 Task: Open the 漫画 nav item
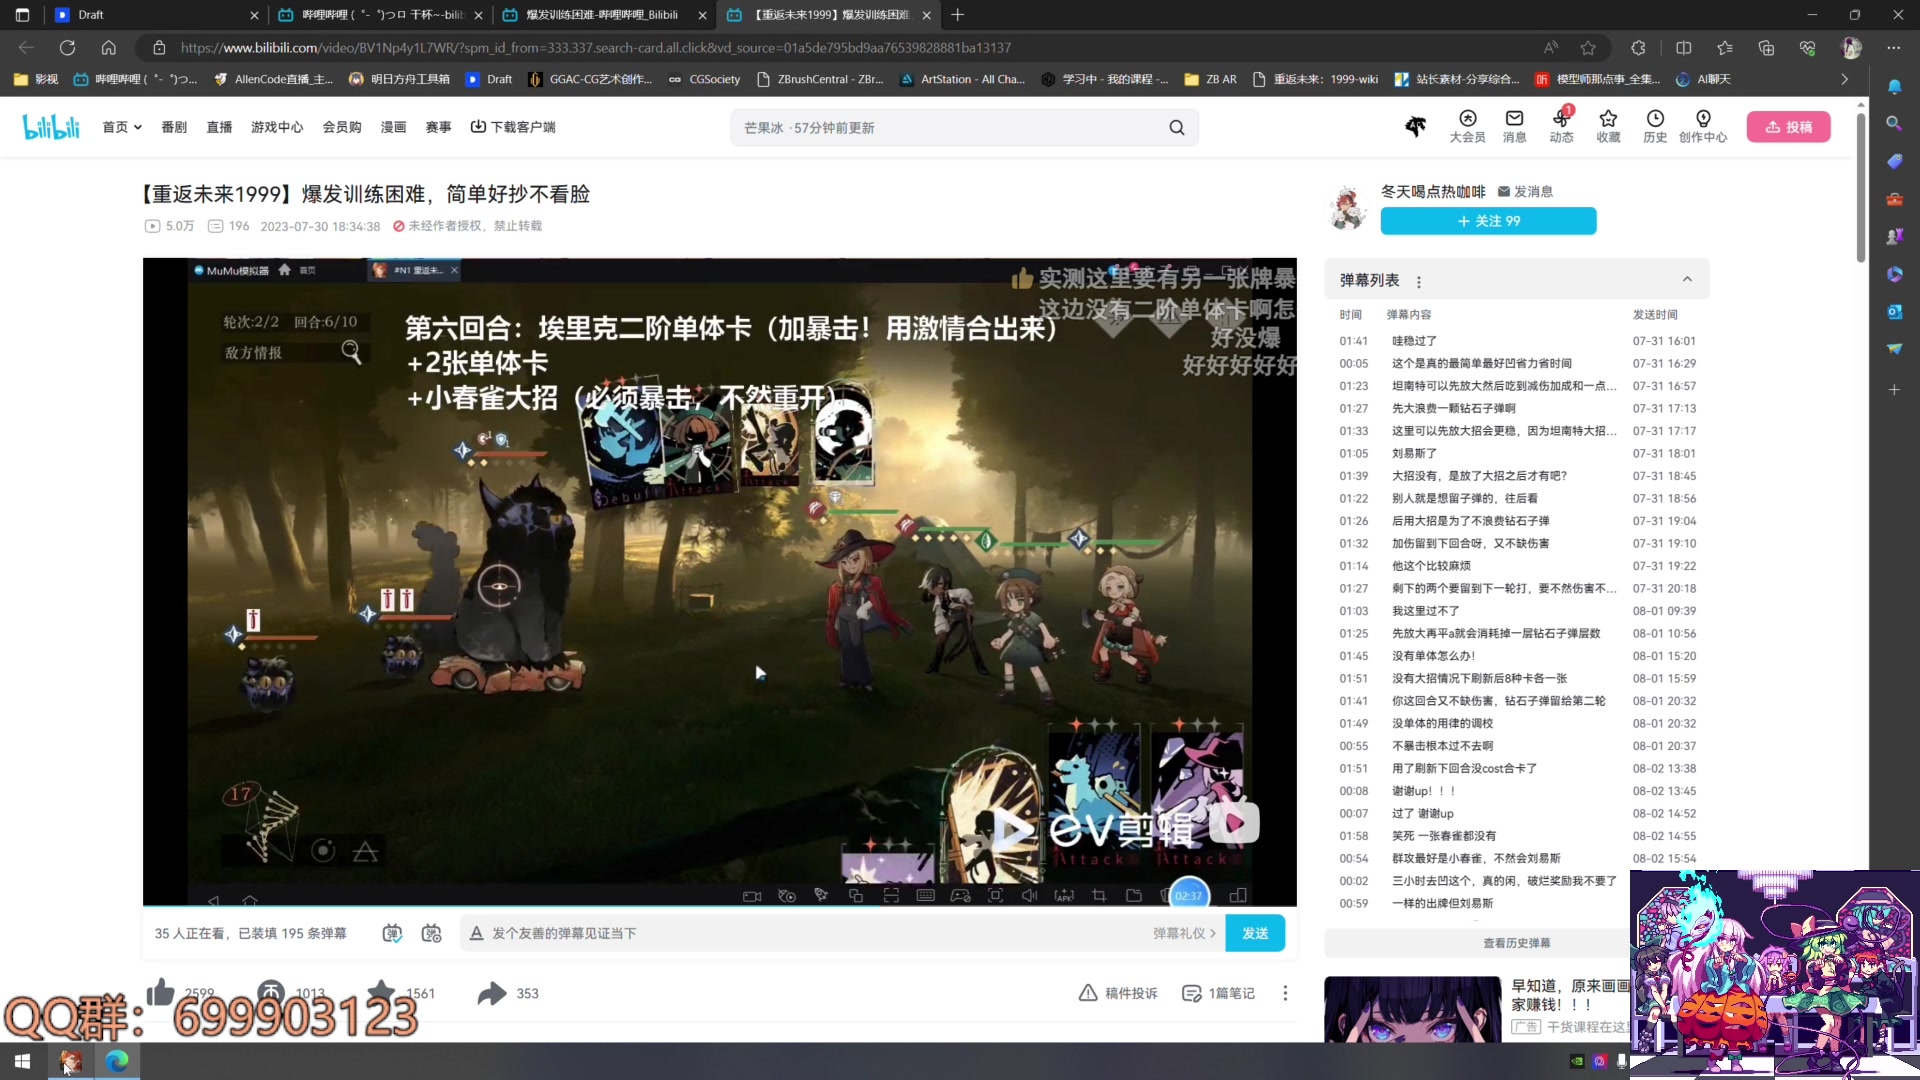[393, 127]
